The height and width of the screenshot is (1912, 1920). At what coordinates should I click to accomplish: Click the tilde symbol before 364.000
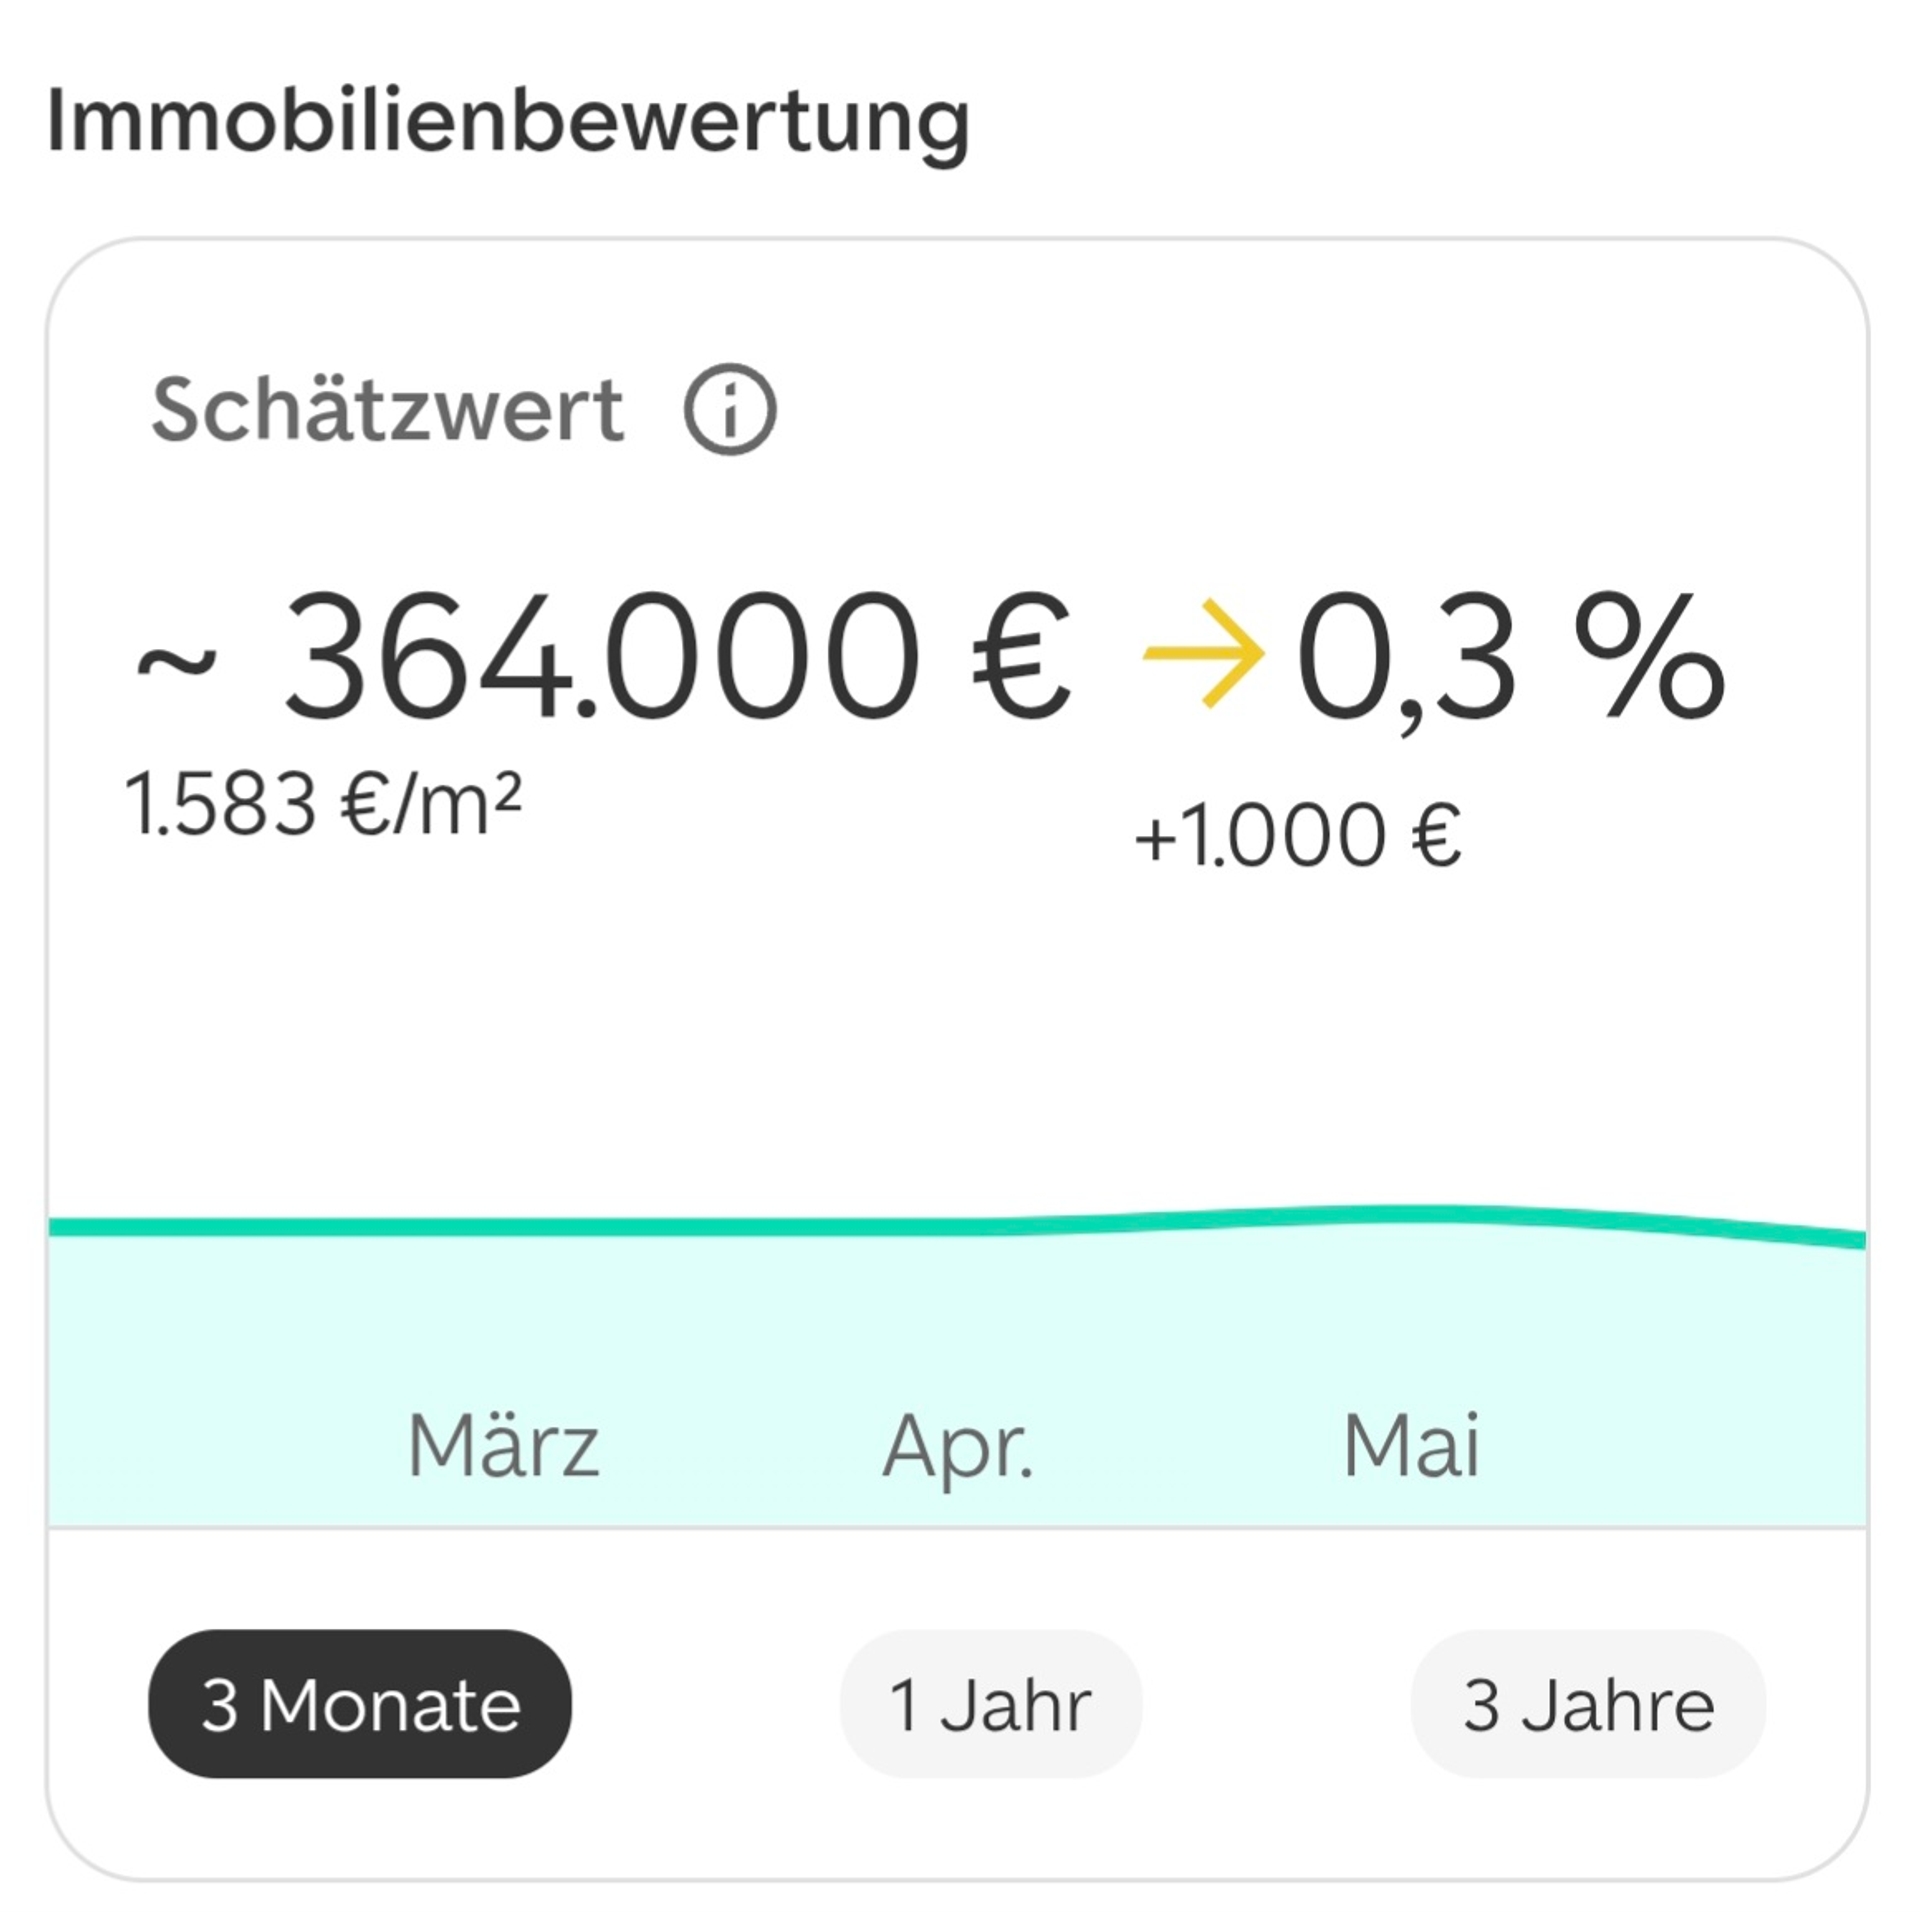(176, 662)
